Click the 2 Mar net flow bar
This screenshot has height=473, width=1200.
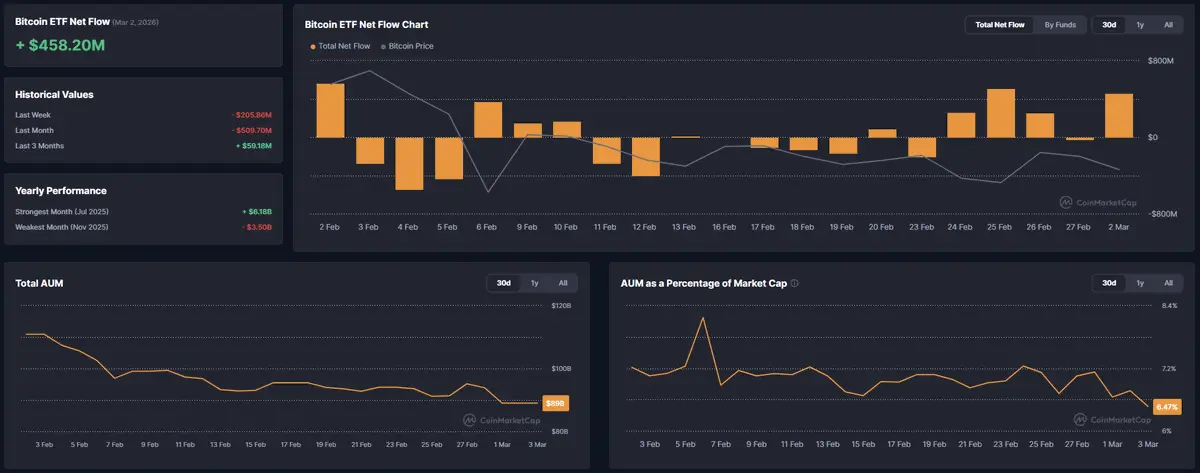pyautogui.click(x=1119, y=116)
